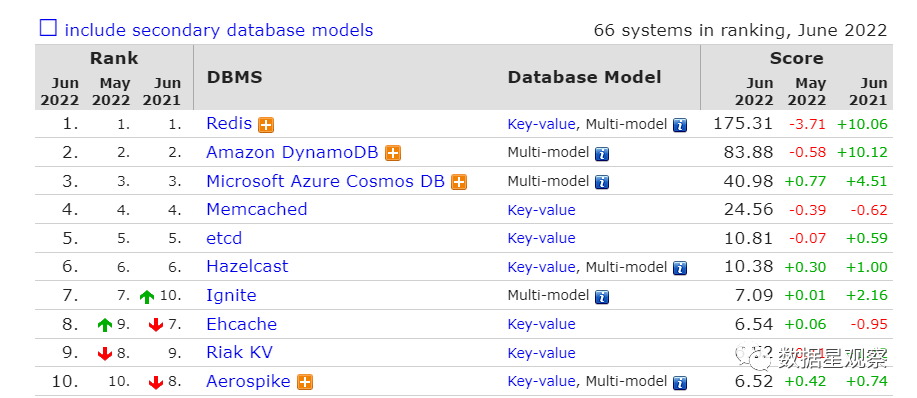
Task: Click Key-value link in the etcd row
Action: [x=542, y=239]
